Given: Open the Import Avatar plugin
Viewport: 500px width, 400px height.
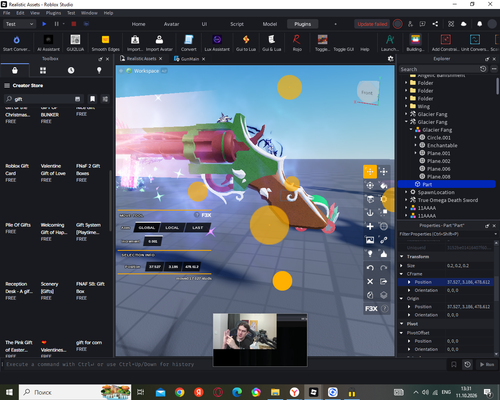Looking at the screenshot, I should point(159,43).
